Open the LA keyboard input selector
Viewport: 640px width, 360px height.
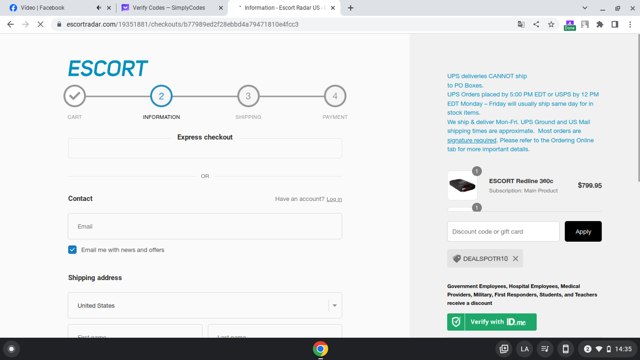click(x=524, y=349)
